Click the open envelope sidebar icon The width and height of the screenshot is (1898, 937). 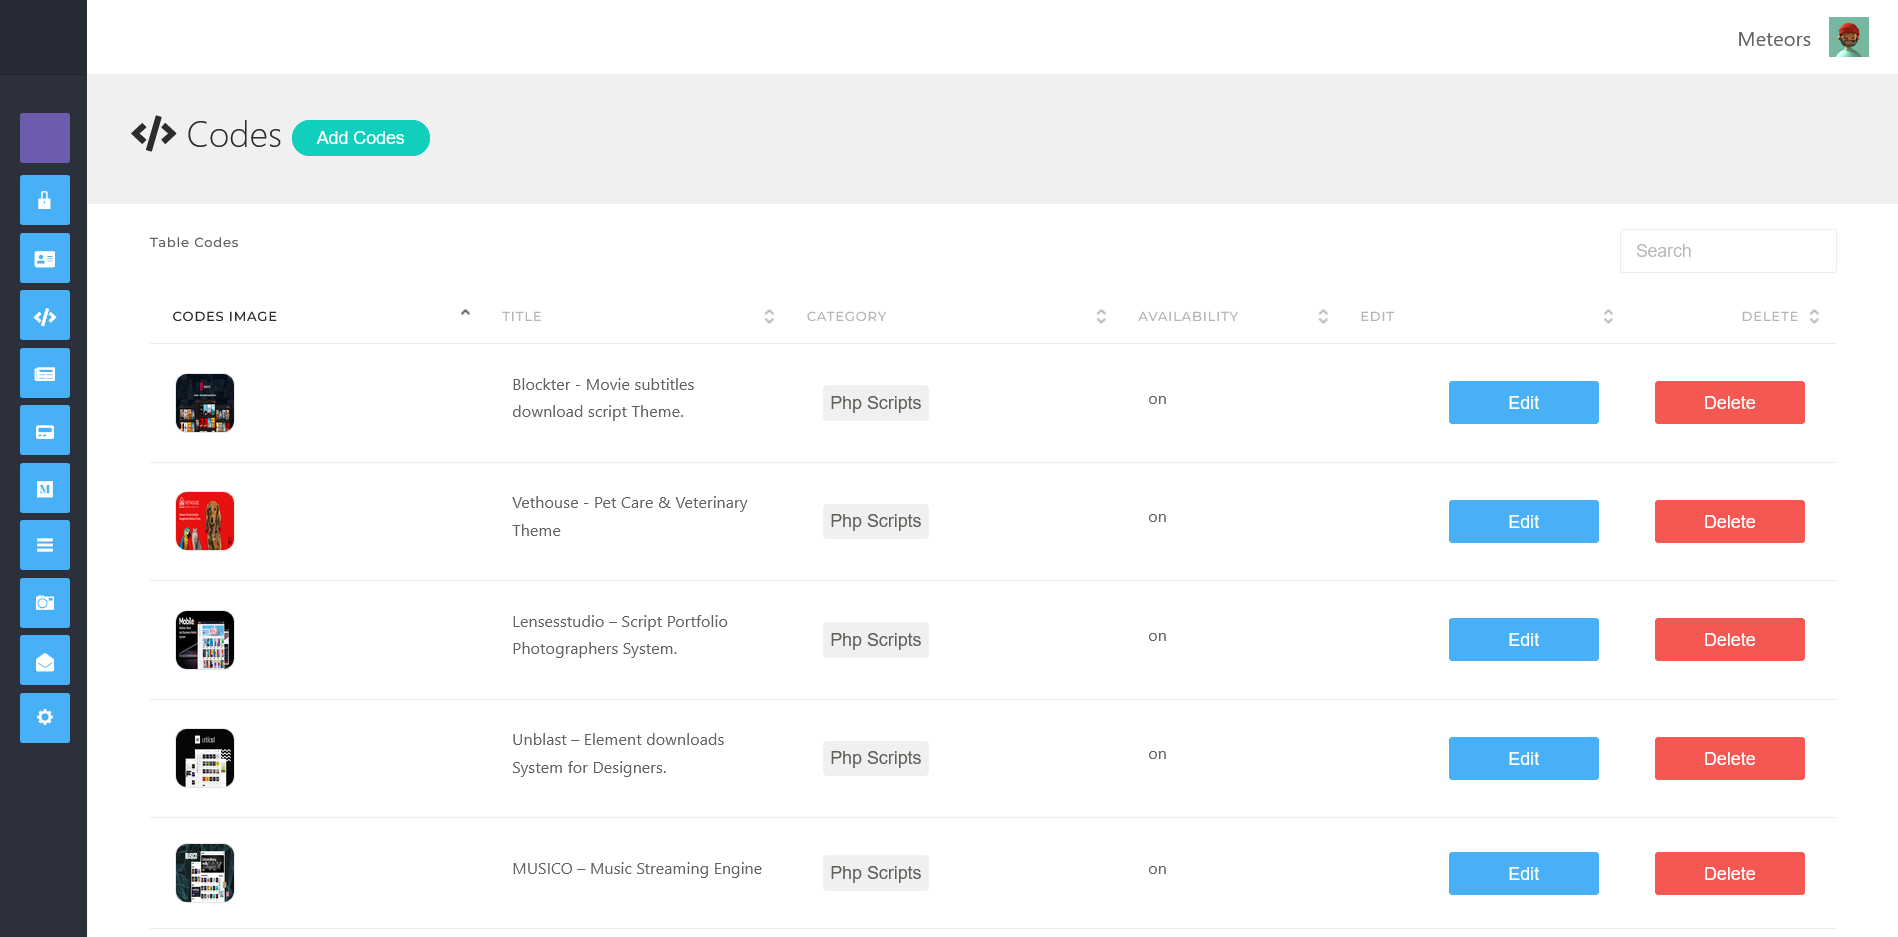(x=45, y=661)
